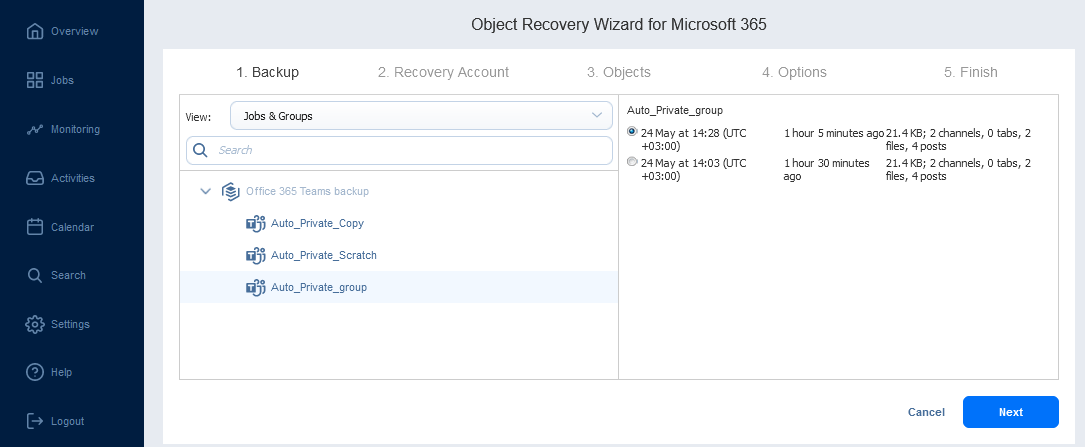This screenshot has width=1085, height=447.
Task: Click the Office 365 Teams backup label
Action: 307,191
